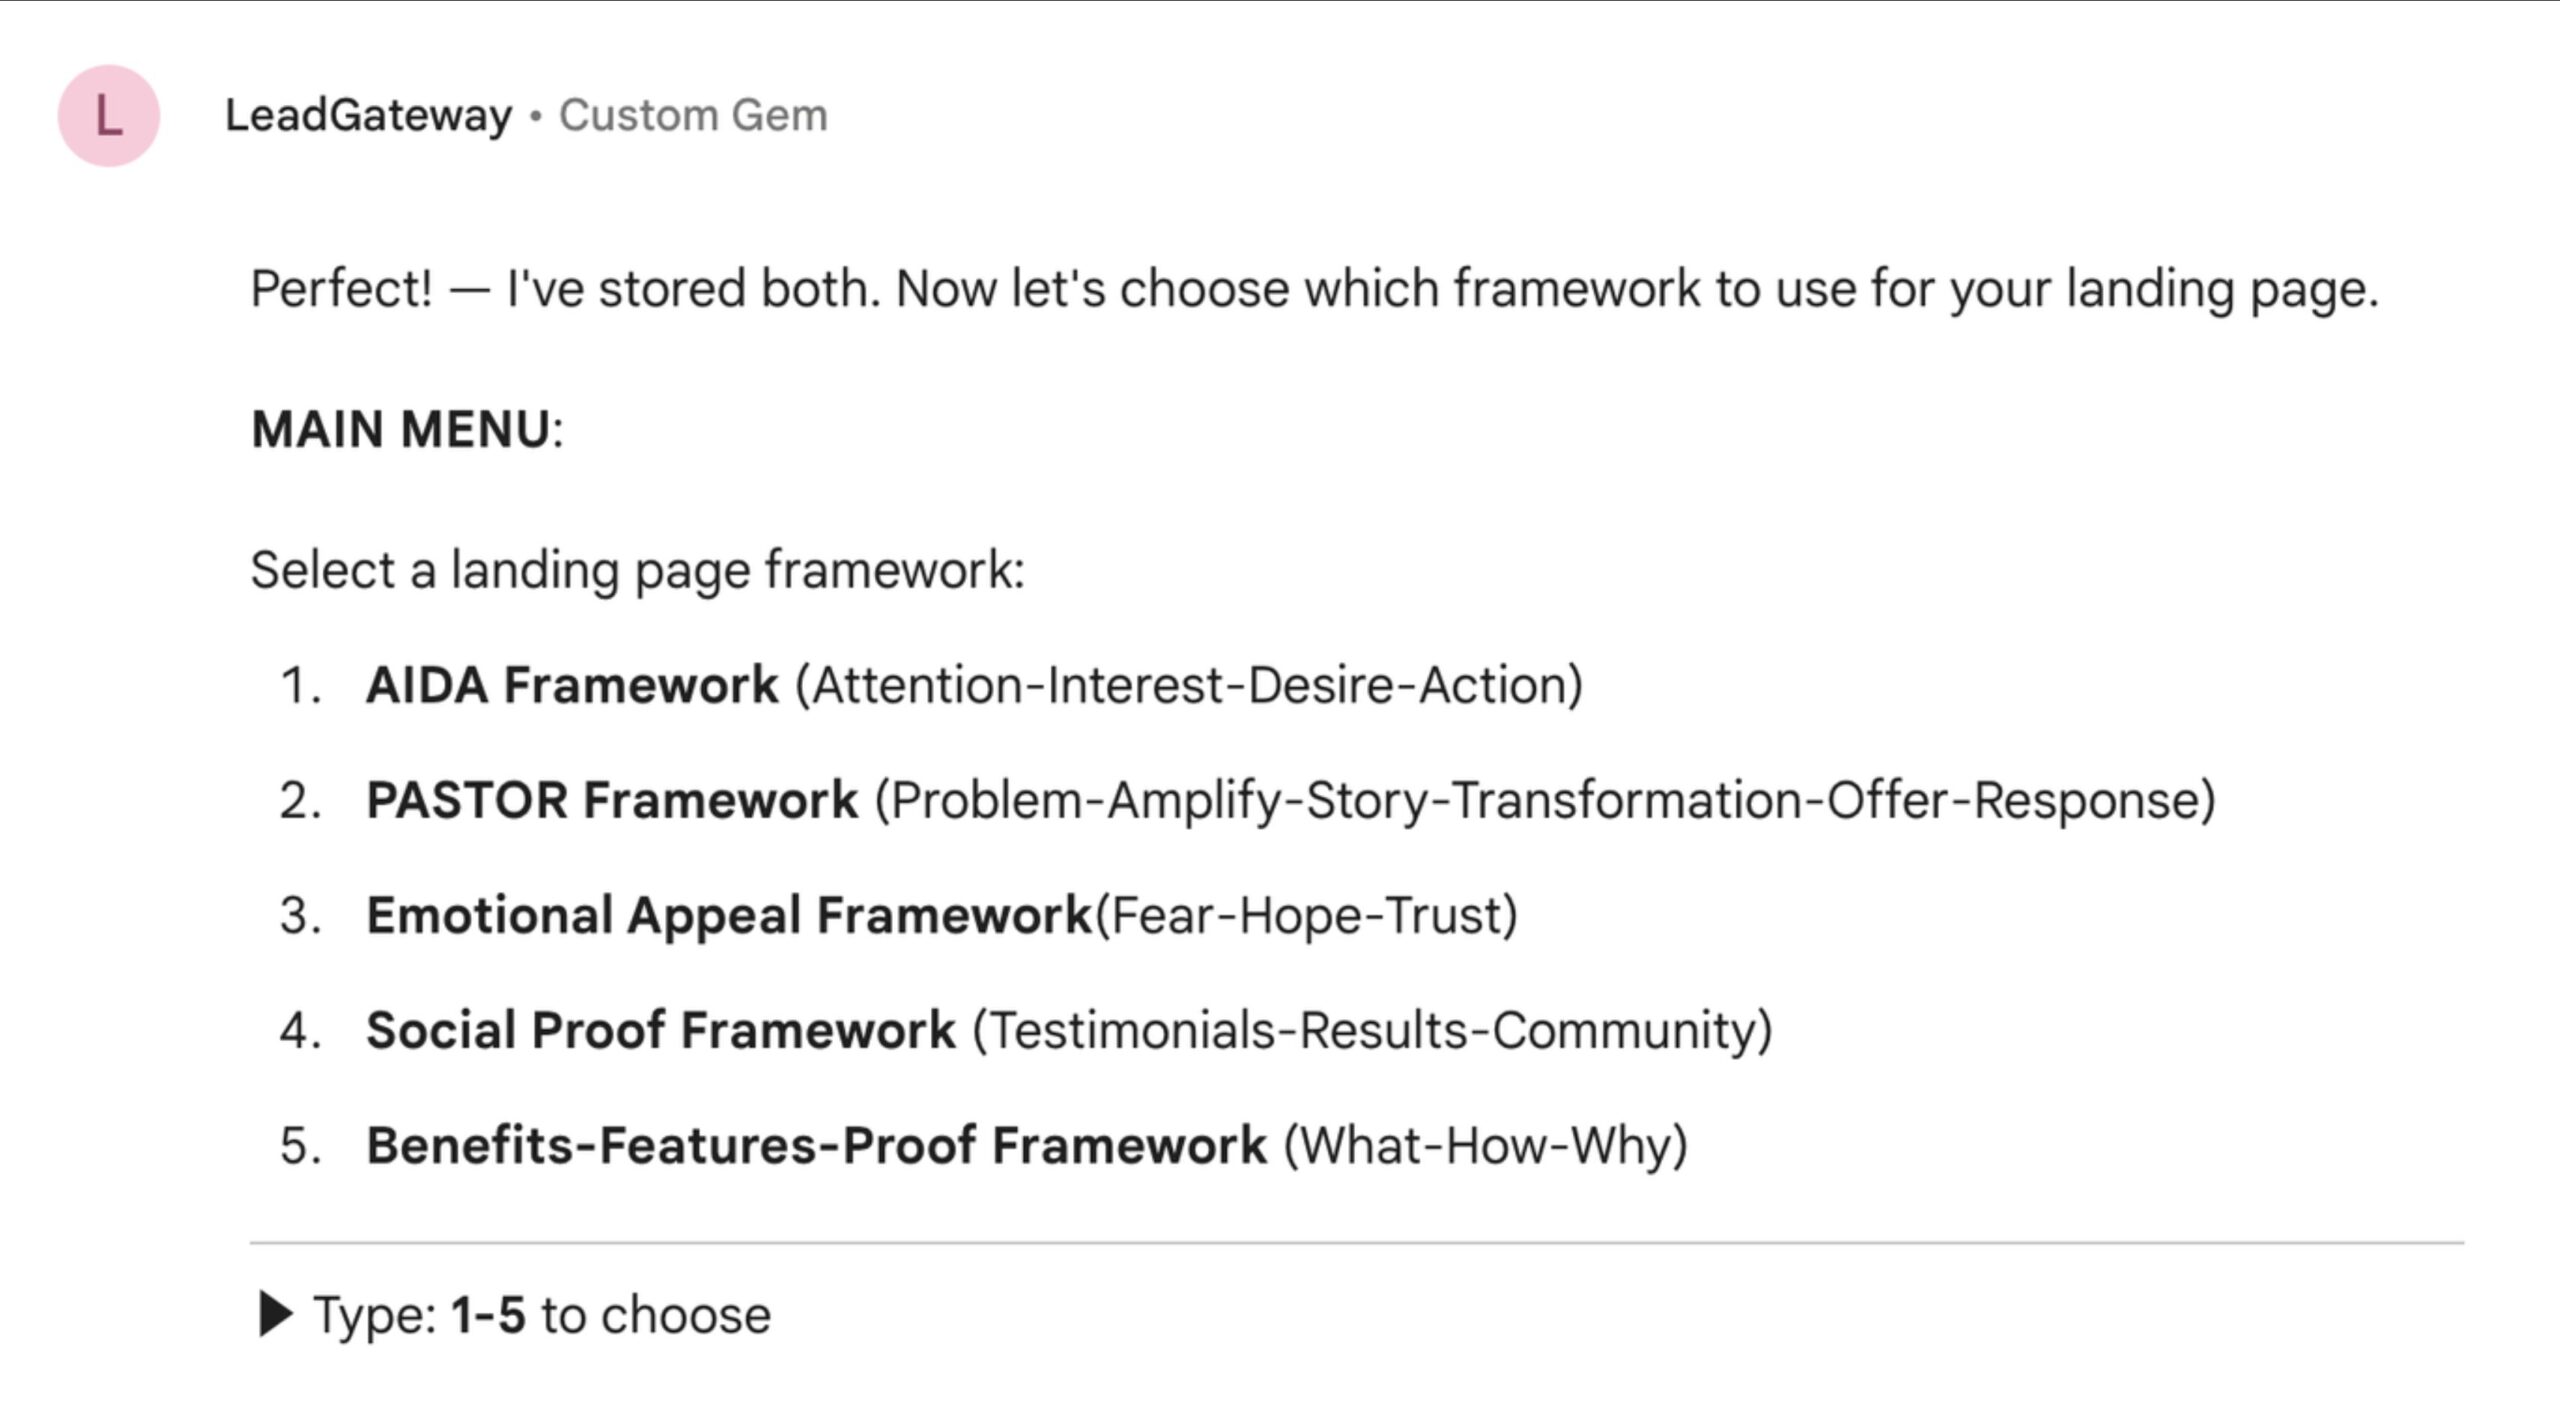Viewport: 2560px width, 1420px height.
Task: Select the AIDA Framework option
Action: 571,686
